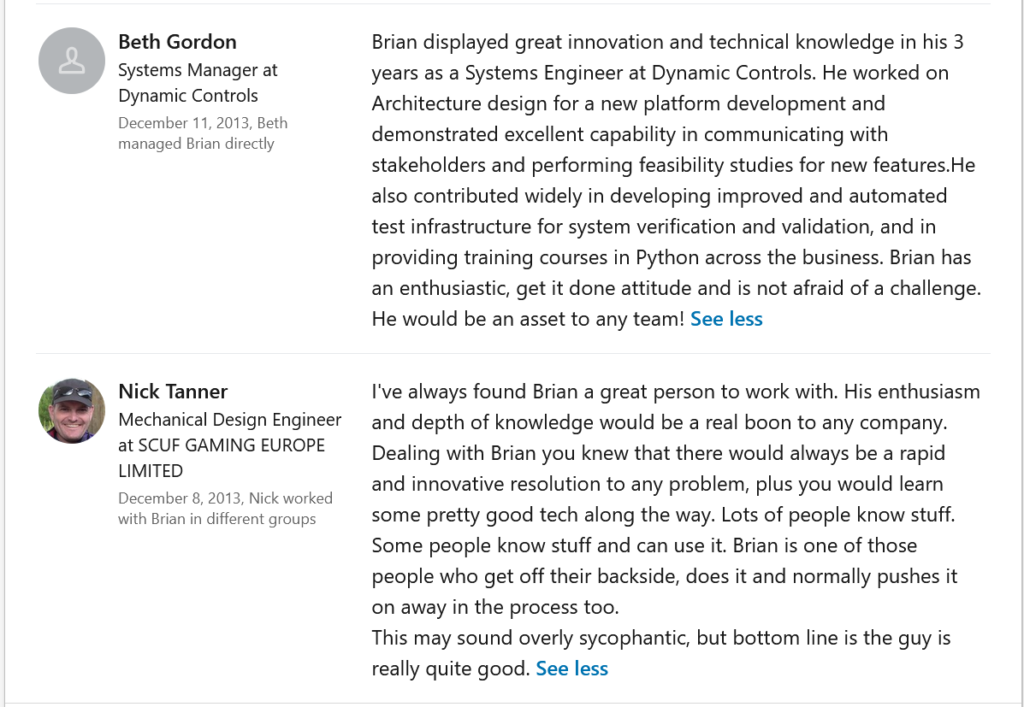Screen dimensions: 1024x707
Task: Select "Mechanical Design Engineer" headline under Nick Tanner
Action: click(230, 420)
